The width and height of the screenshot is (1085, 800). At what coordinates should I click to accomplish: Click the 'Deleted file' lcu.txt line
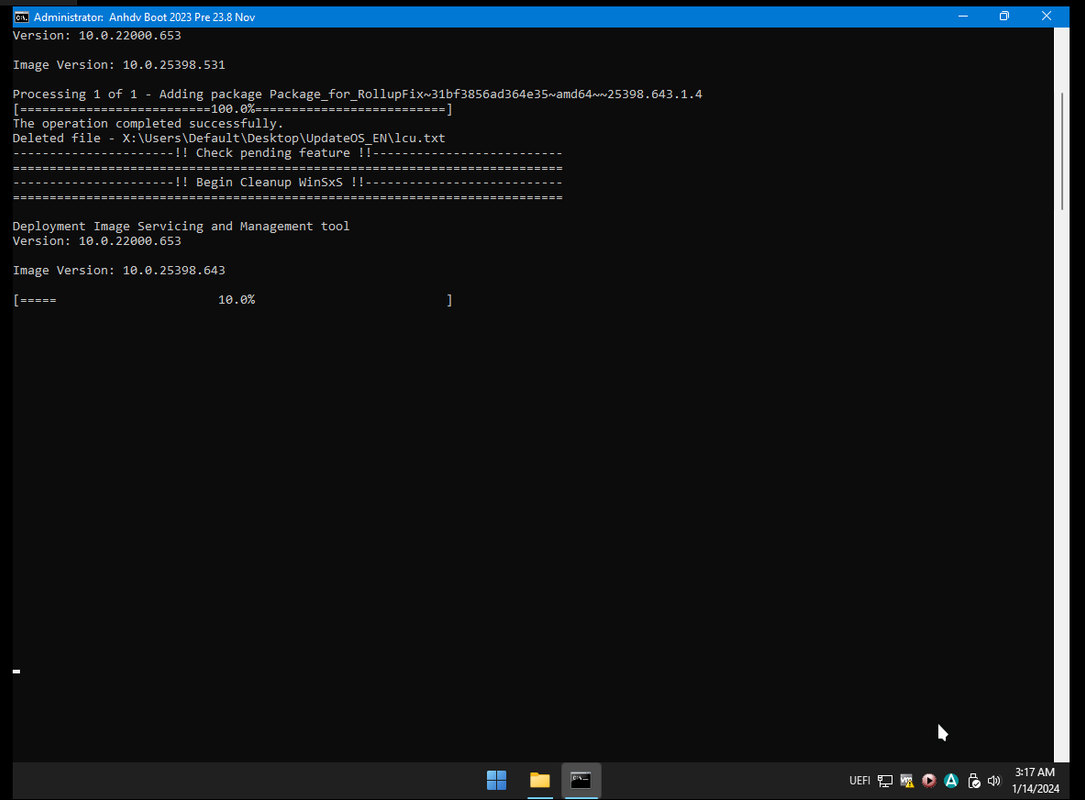(x=229, y=138)
